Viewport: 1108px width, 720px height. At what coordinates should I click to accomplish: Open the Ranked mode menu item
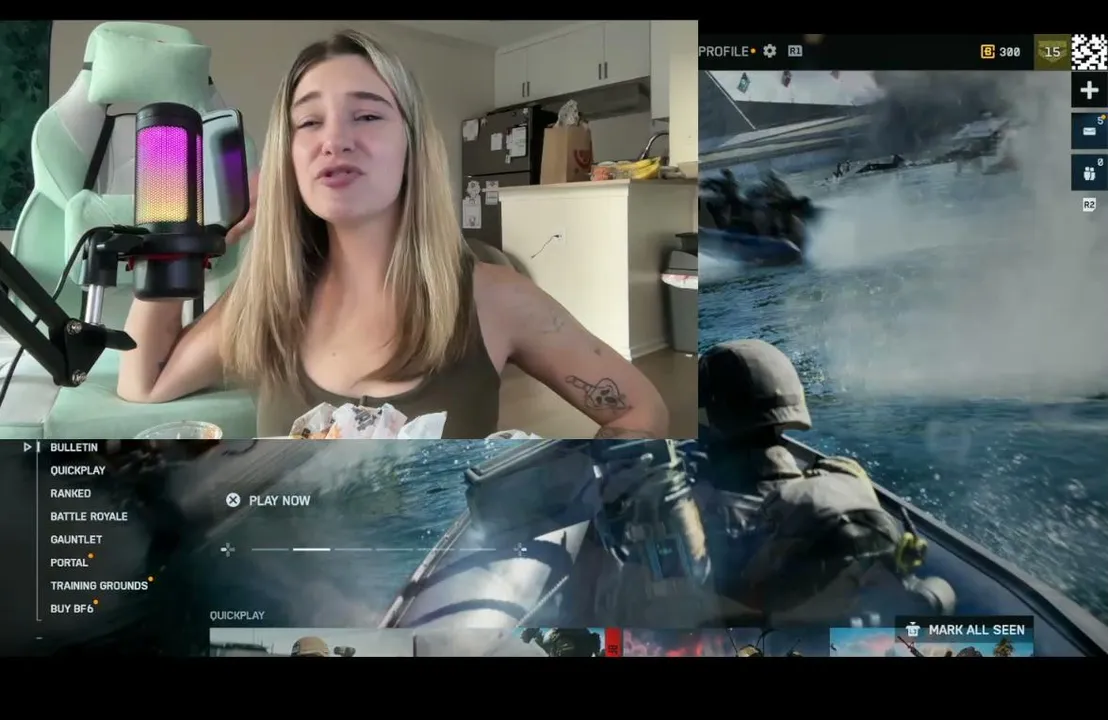(70, 493)
